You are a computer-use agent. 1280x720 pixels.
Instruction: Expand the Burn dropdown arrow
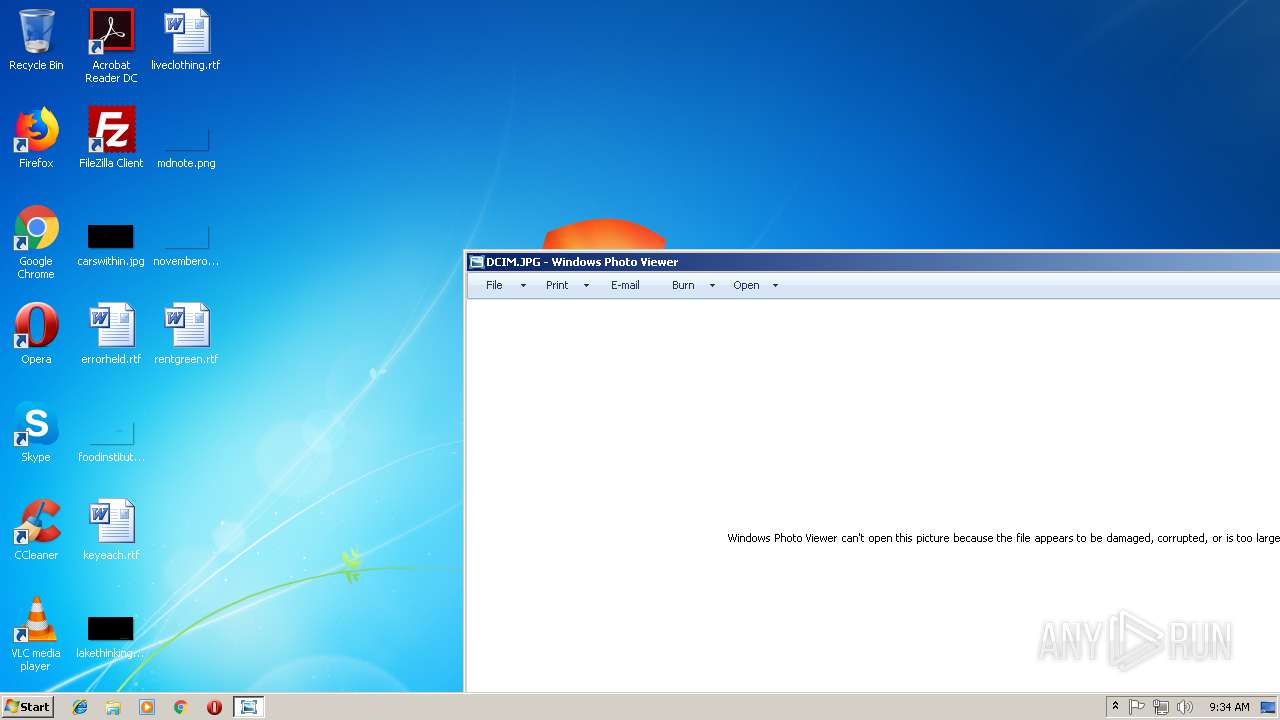click(712, 286)
